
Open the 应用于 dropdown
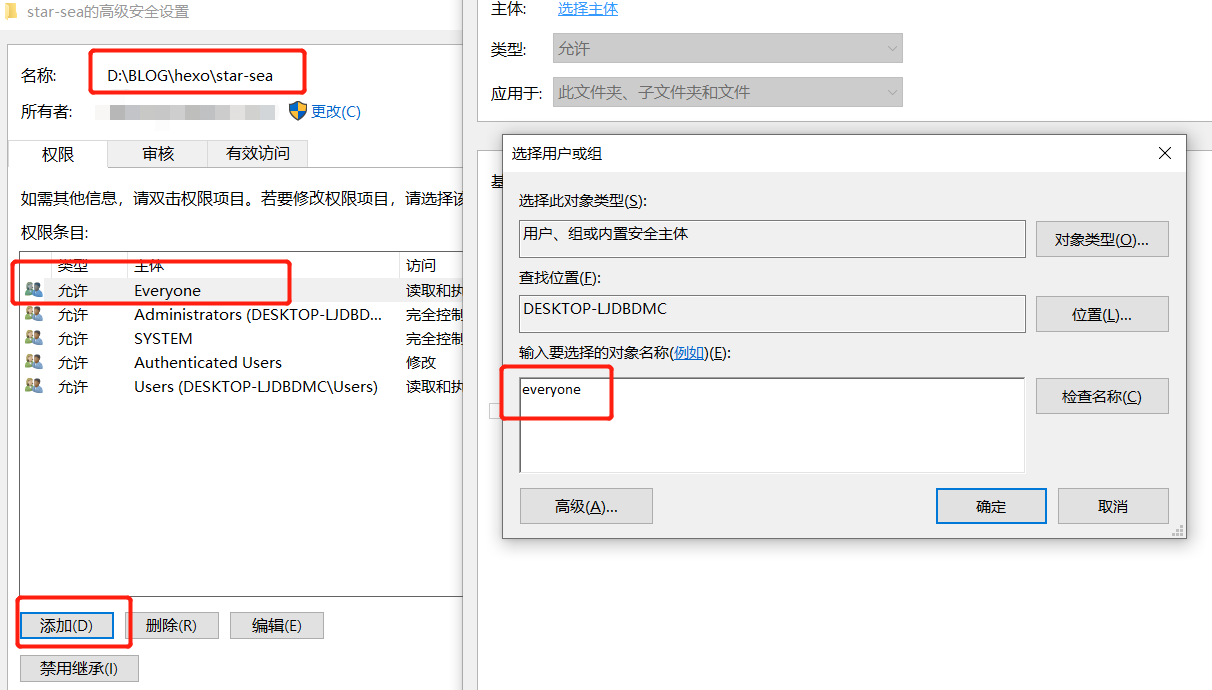click(x=727, y=92)
